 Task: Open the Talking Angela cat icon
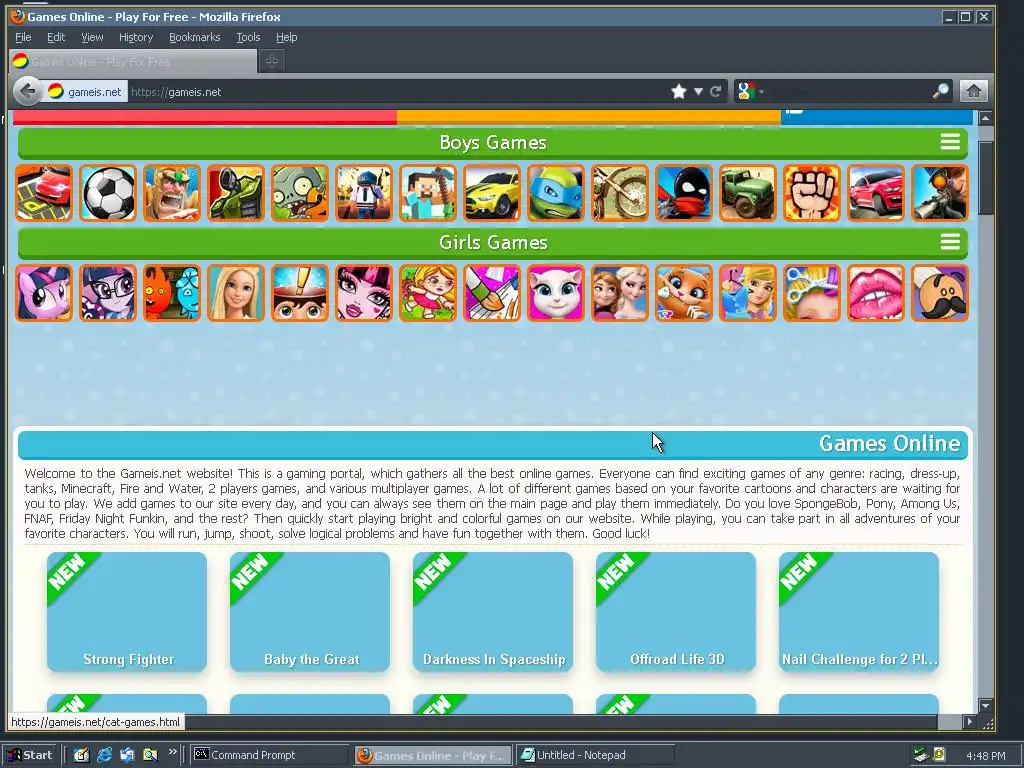(556, 293)
